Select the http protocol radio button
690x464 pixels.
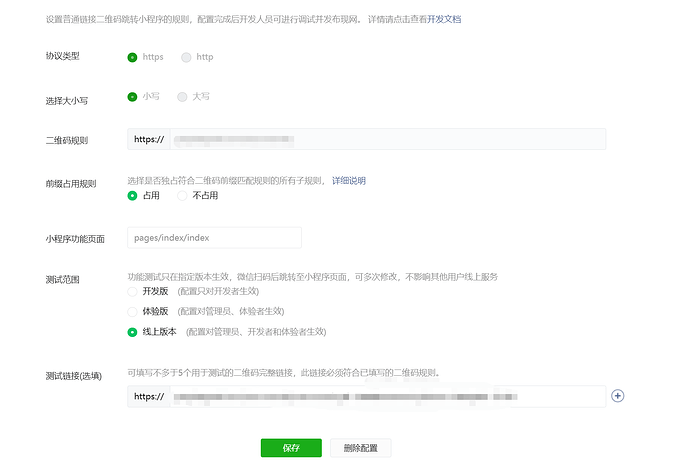[x=186, y=57]
